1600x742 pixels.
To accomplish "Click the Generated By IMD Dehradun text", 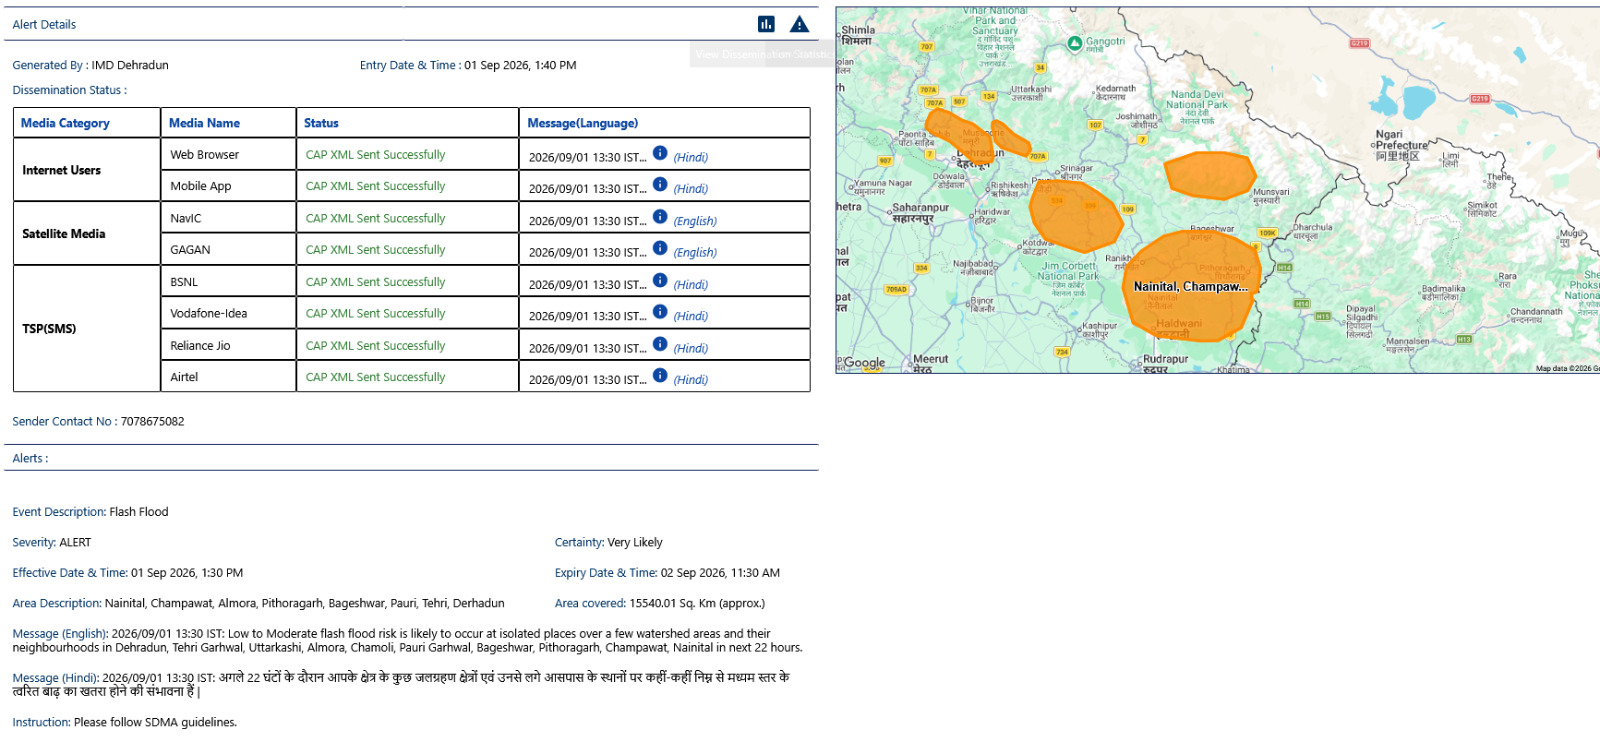I will 90,65.
